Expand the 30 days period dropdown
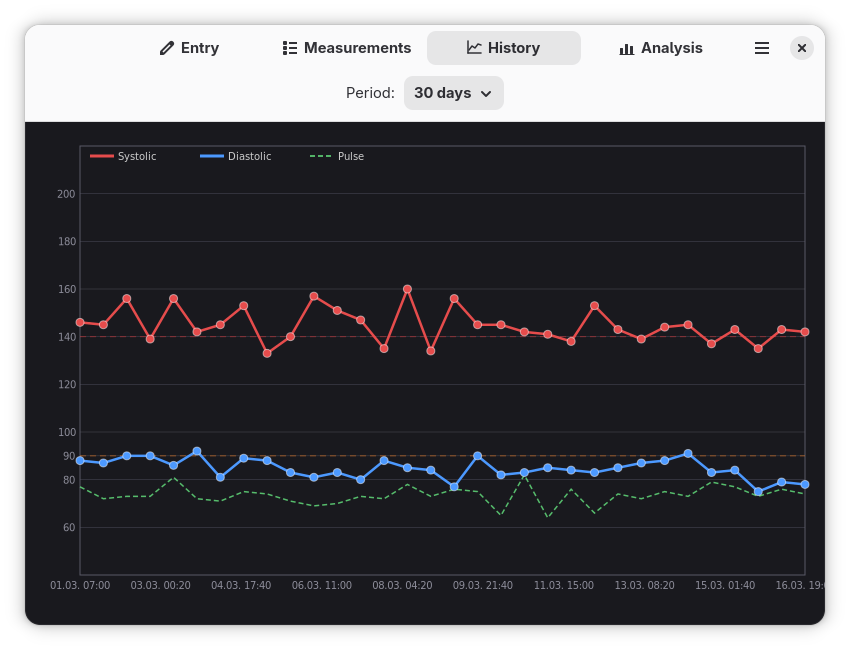The width and height of the screenshot is (850, 650). coord(453,93)
